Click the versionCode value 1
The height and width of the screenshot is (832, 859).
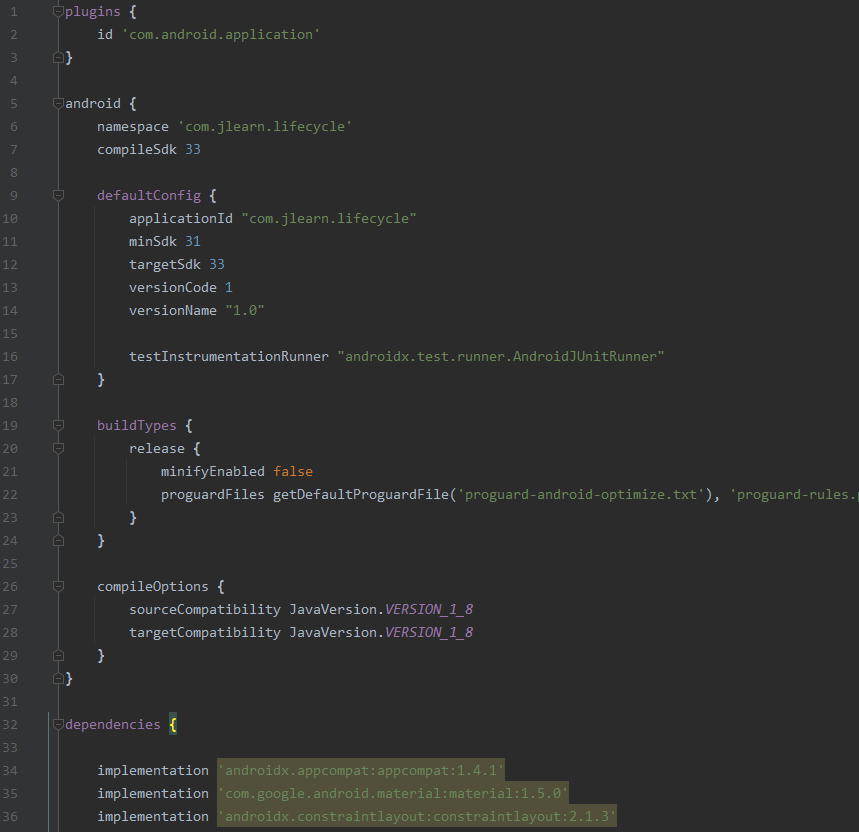pos(229,288)
